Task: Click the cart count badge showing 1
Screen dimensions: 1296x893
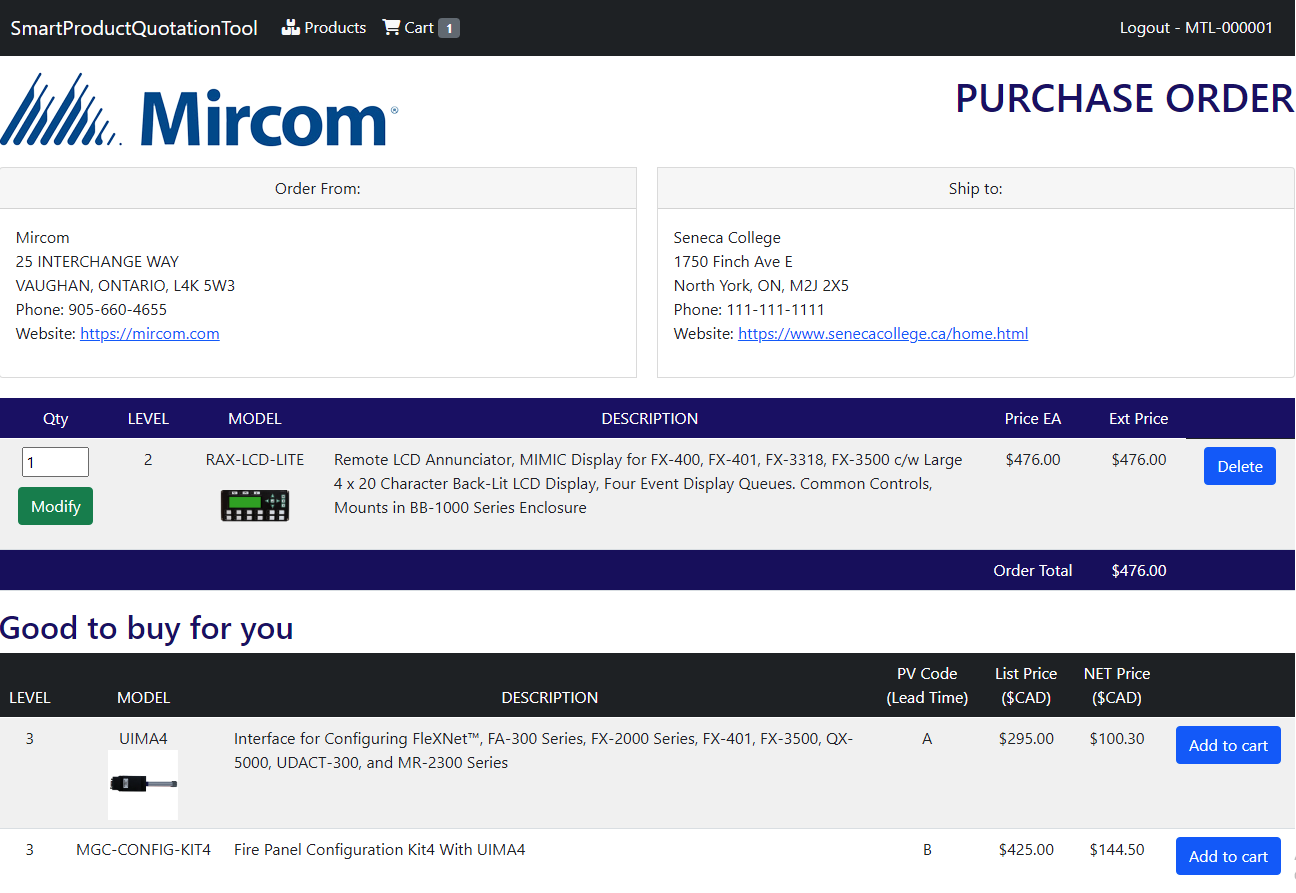Action: coord(449,28)
